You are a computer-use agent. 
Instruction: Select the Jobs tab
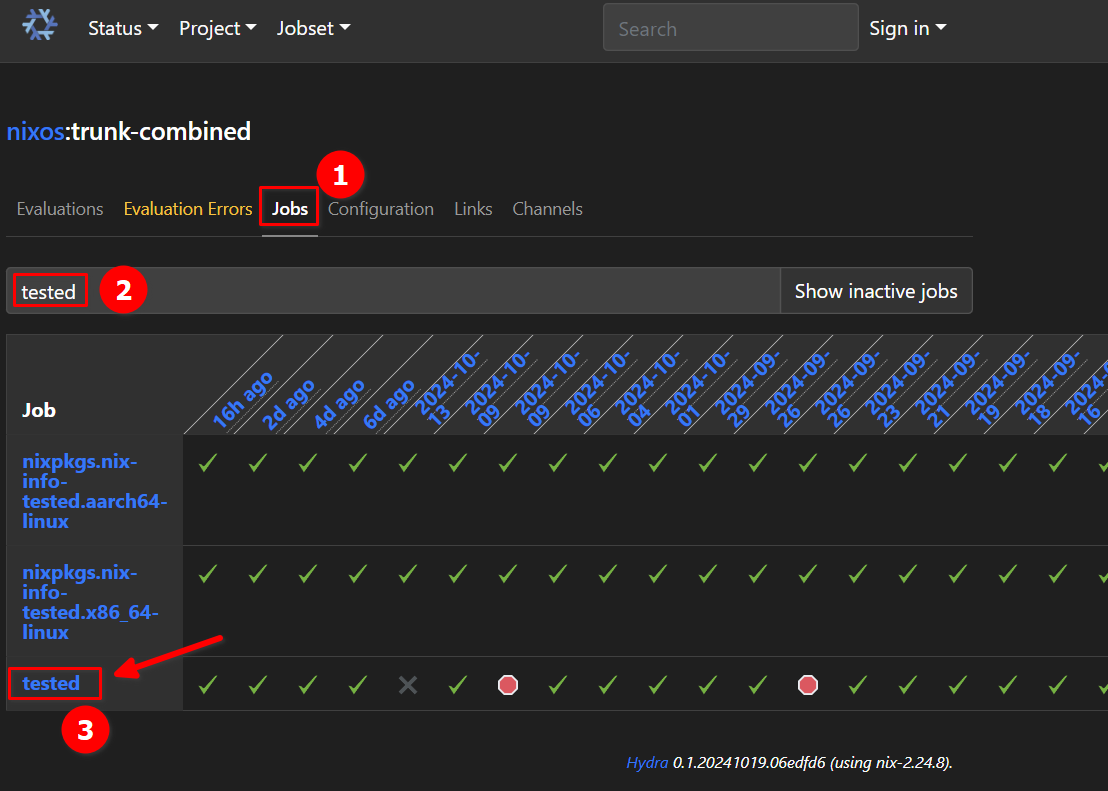[290, 209]
